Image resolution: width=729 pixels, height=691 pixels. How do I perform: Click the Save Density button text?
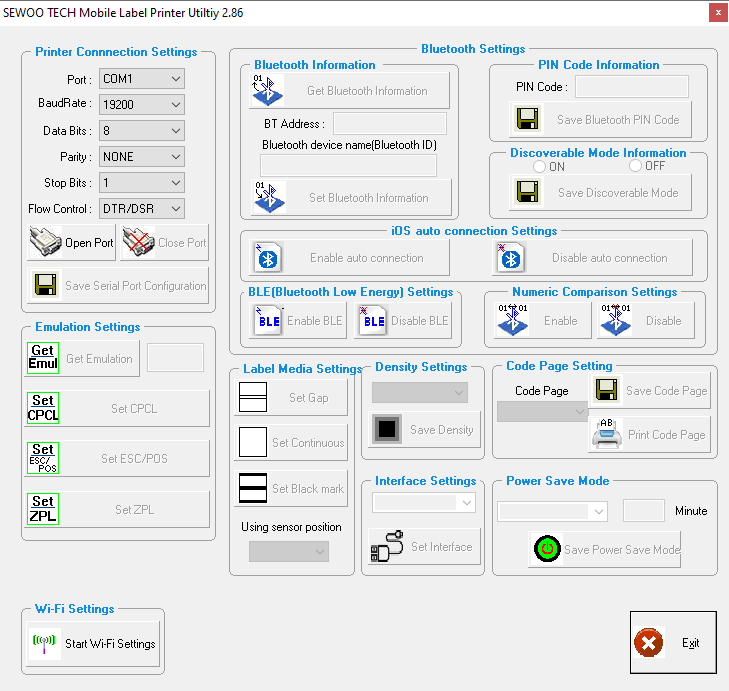pos(442,430)
